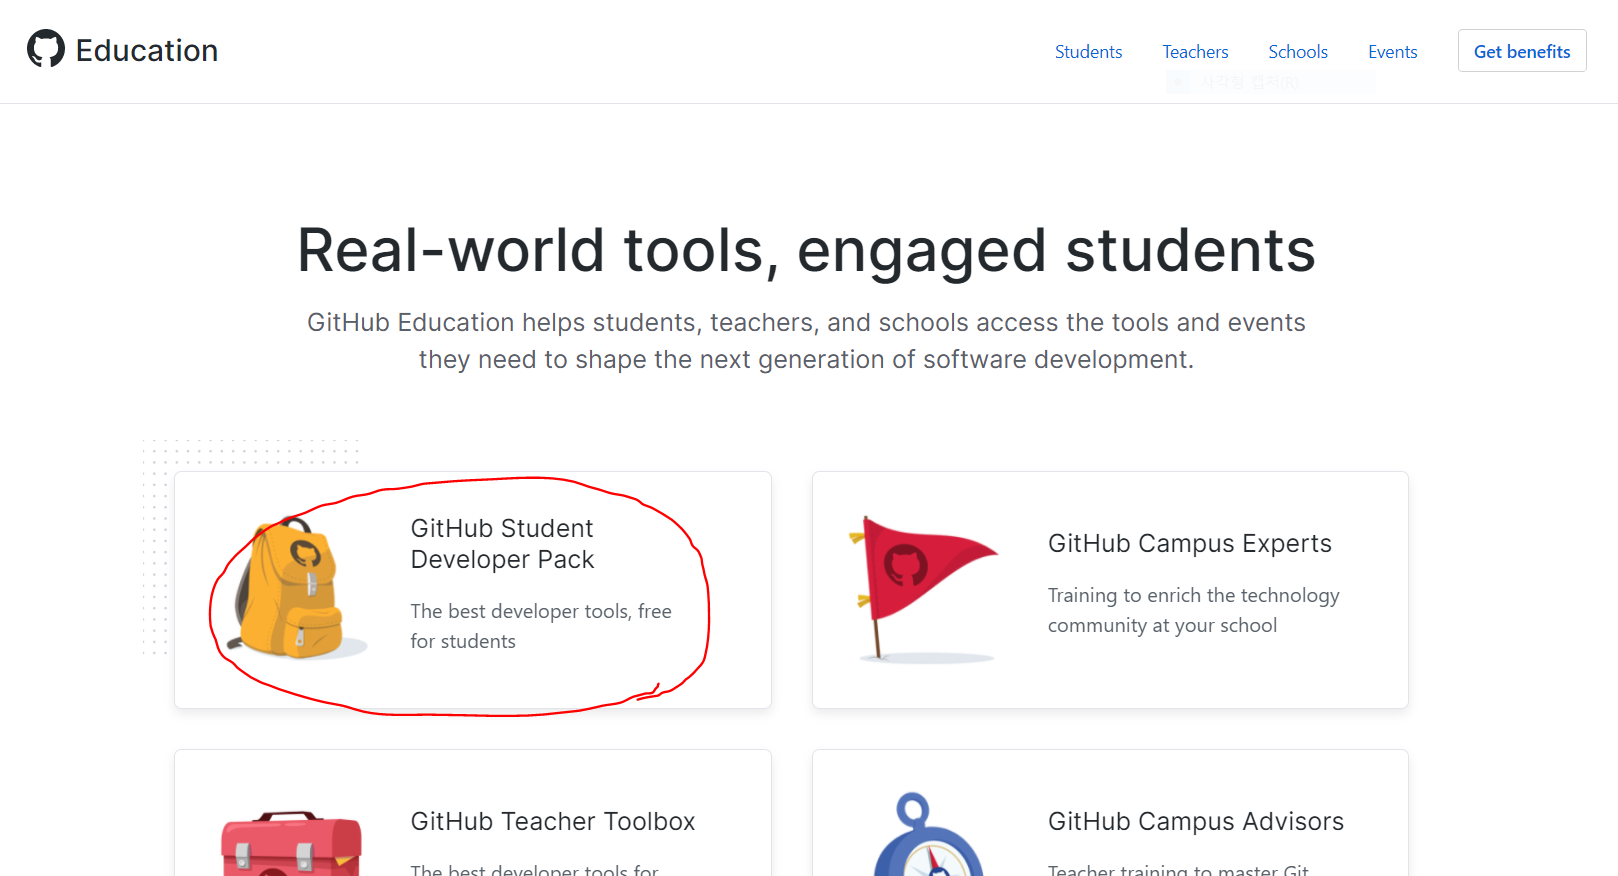The height and width of the screenshot is (876, 1618).
Task: Open the Education home link text
Action: click(147, 50)
